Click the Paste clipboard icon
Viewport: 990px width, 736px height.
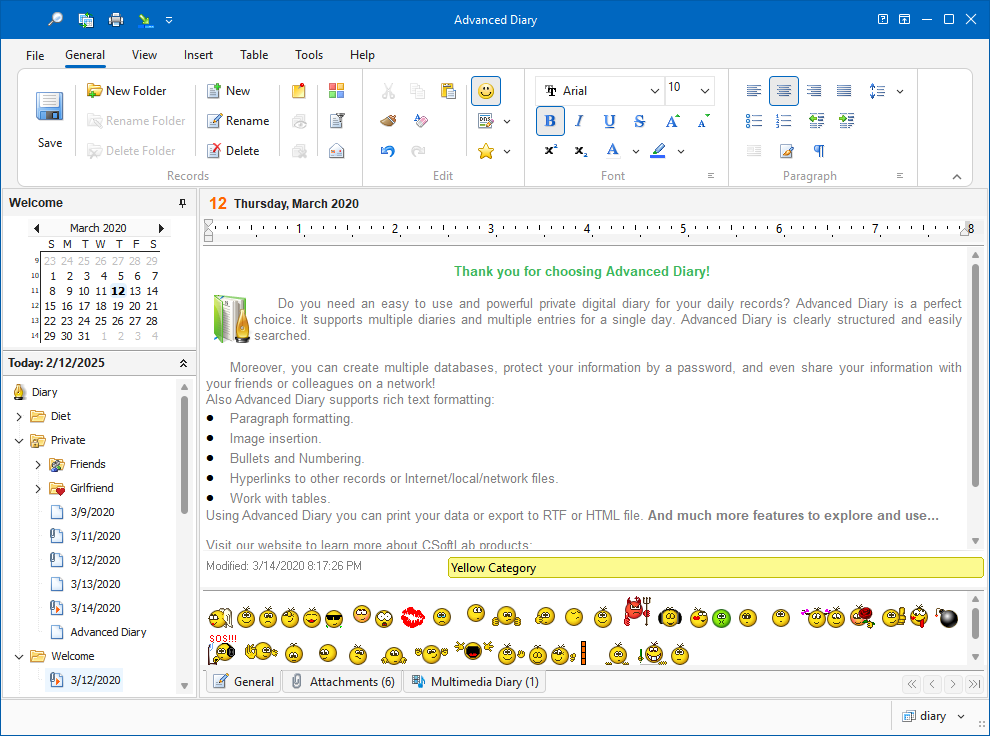click(448, 91)
